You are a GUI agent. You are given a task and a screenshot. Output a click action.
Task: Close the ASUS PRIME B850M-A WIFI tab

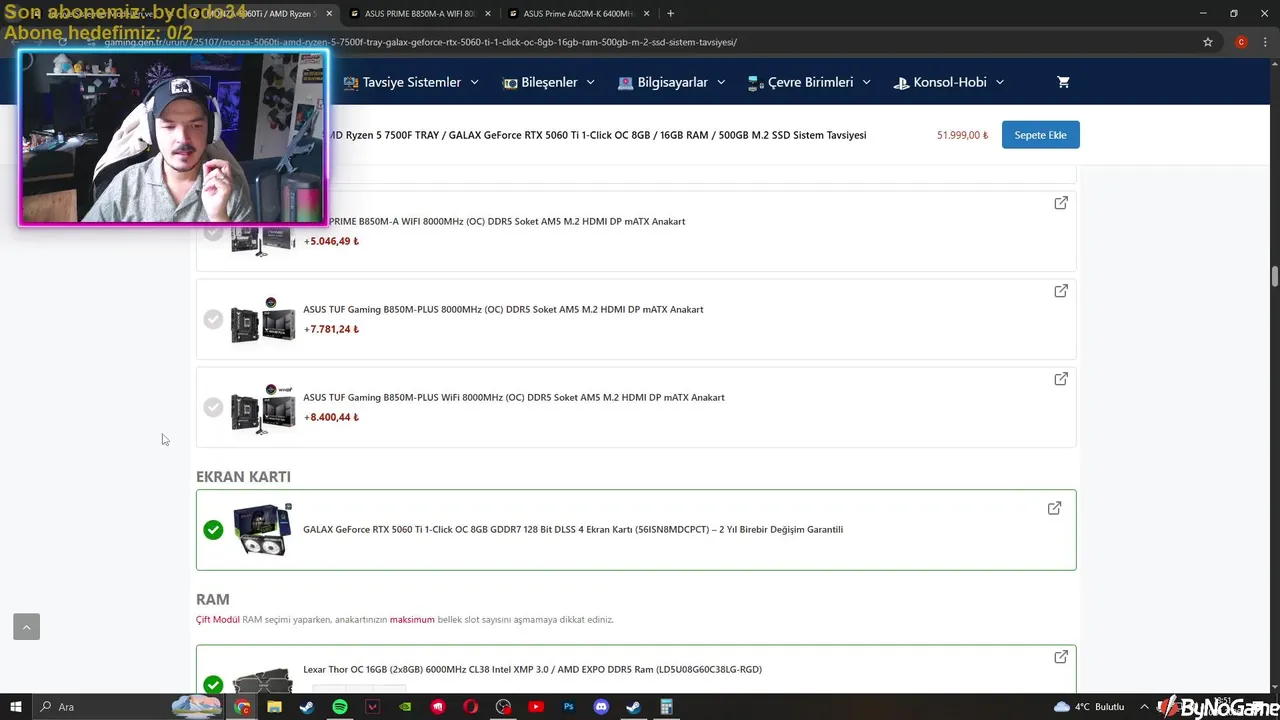pos(488,14)
